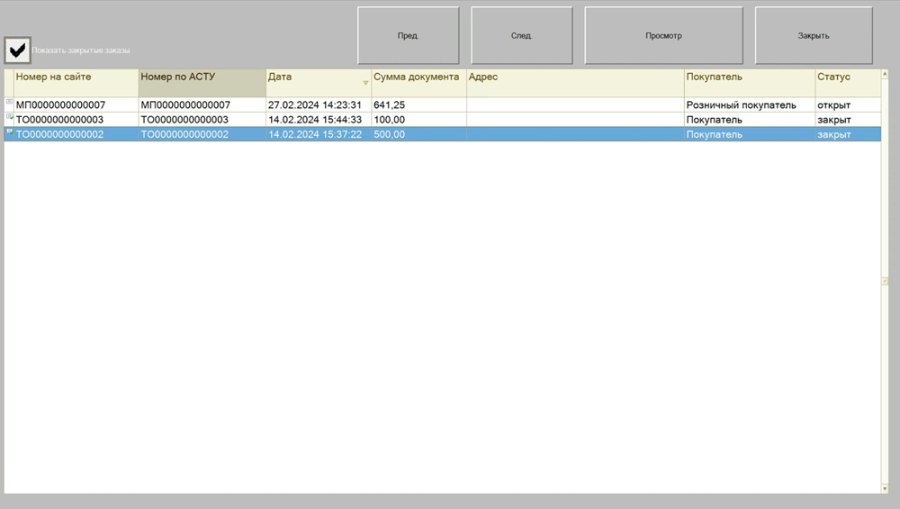Click Покупатель cell in highlighted row
Image resolution: width=900 pixels, height=509 pixels.
click(750, 134)
